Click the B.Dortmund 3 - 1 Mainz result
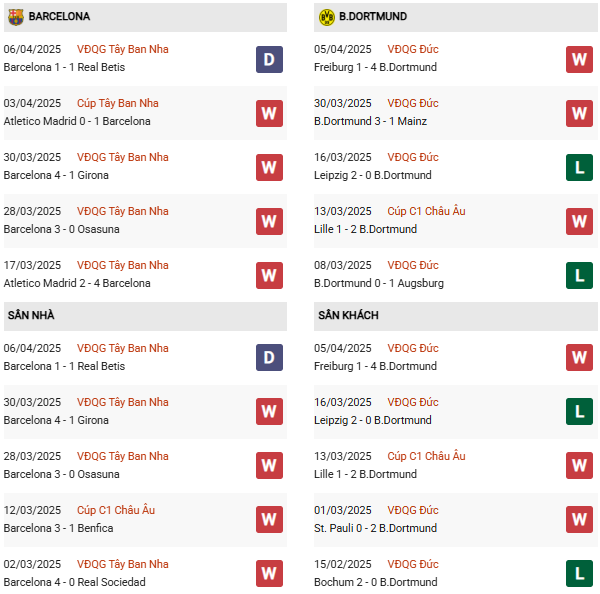Image resolution: width=600 pixels, height=594 pixels. [x=370, y=122]
